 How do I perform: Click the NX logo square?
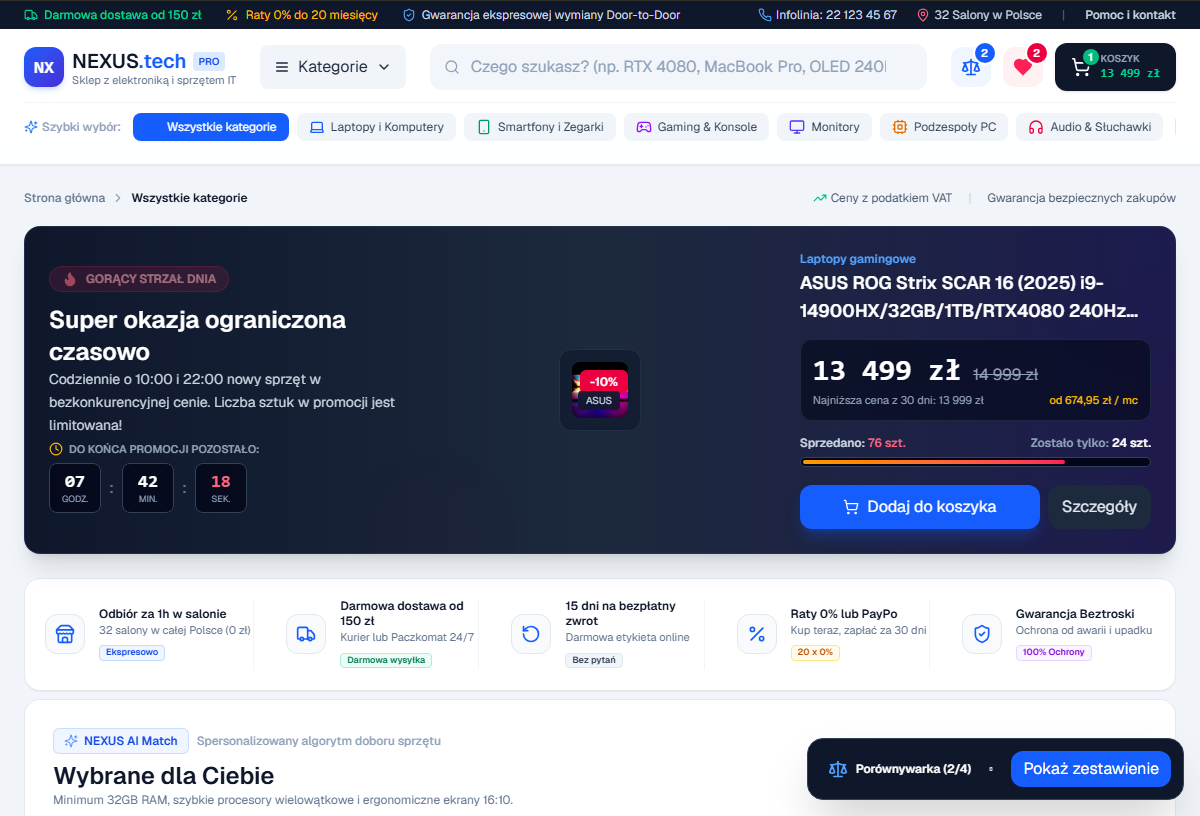[44, 67]
